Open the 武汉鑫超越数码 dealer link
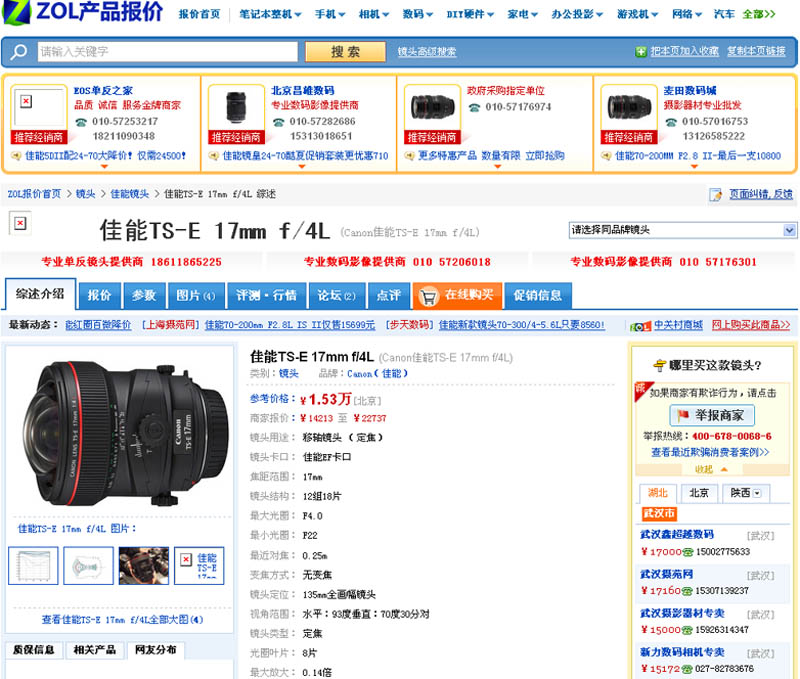800x679 pixels. [677, 535]
